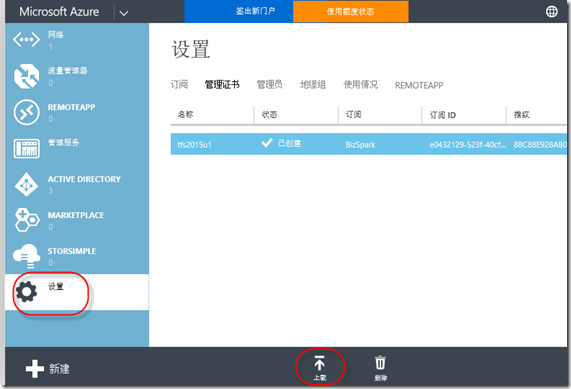Click the 已创建 status text

pos(290,143)
